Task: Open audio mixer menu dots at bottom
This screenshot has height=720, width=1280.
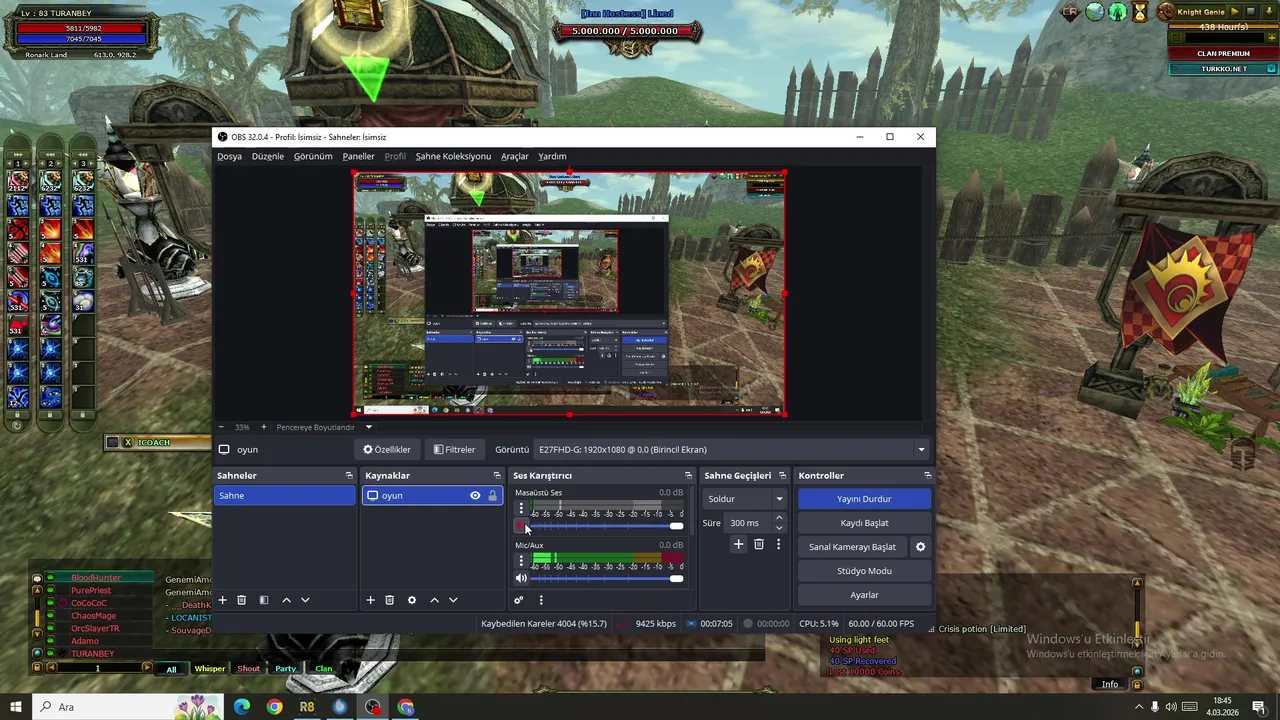Action: 541,600
